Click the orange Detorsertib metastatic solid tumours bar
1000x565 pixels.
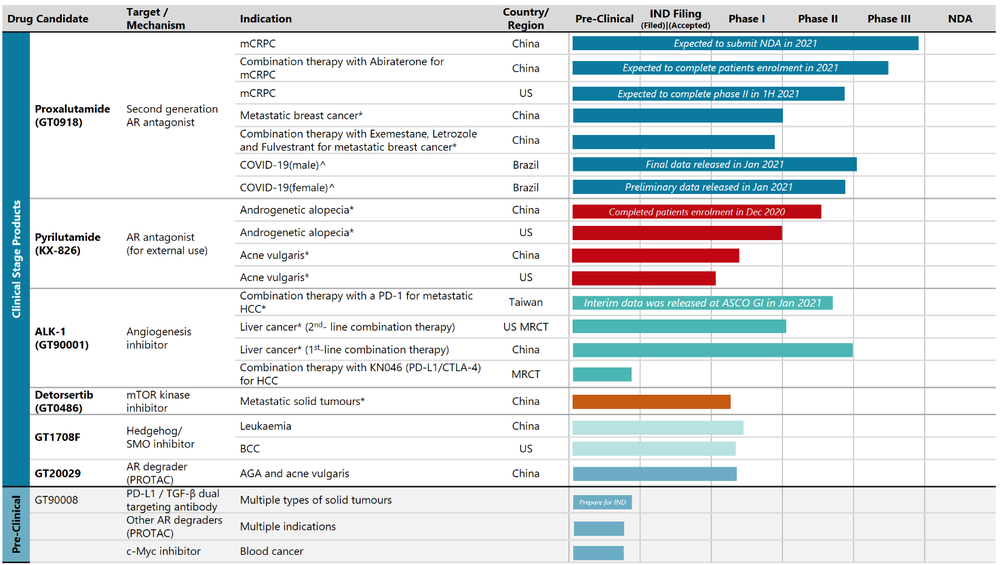651,402
